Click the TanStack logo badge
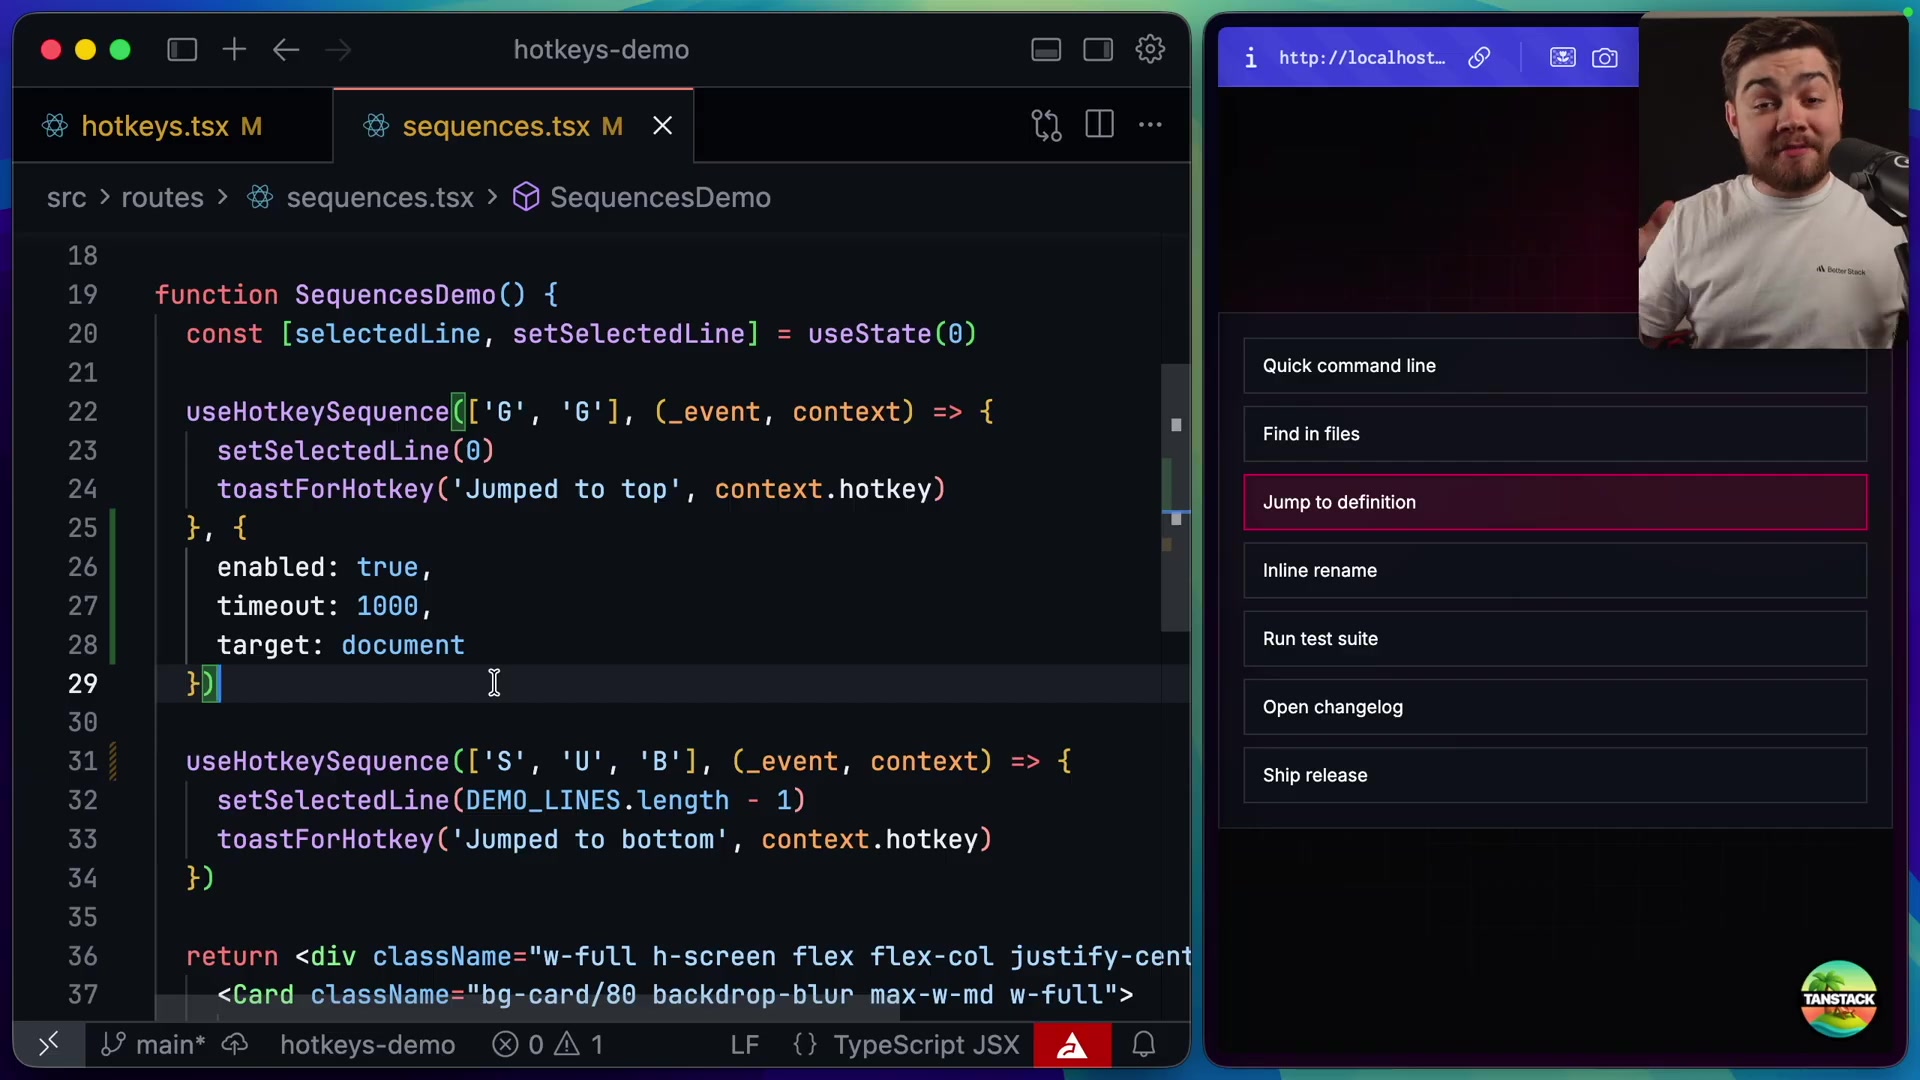Viewport: 1920px width, 1080px height. click(1838, 999)
